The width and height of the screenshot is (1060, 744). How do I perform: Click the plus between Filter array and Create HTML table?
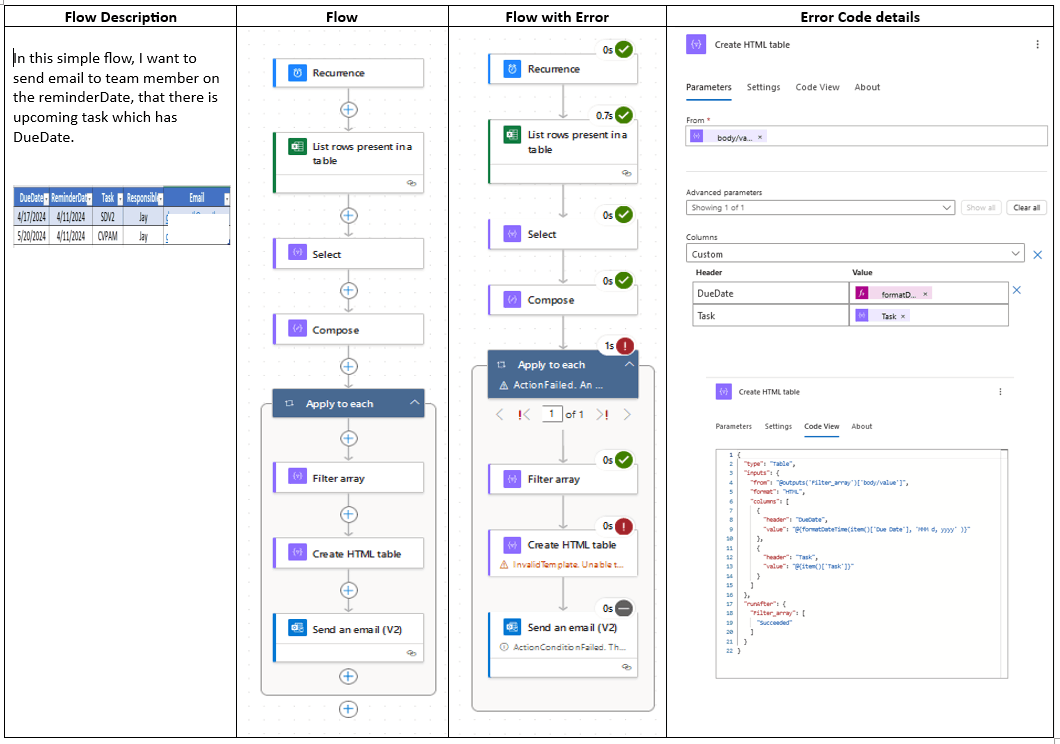pyautogui.click(x=348, y=515)
